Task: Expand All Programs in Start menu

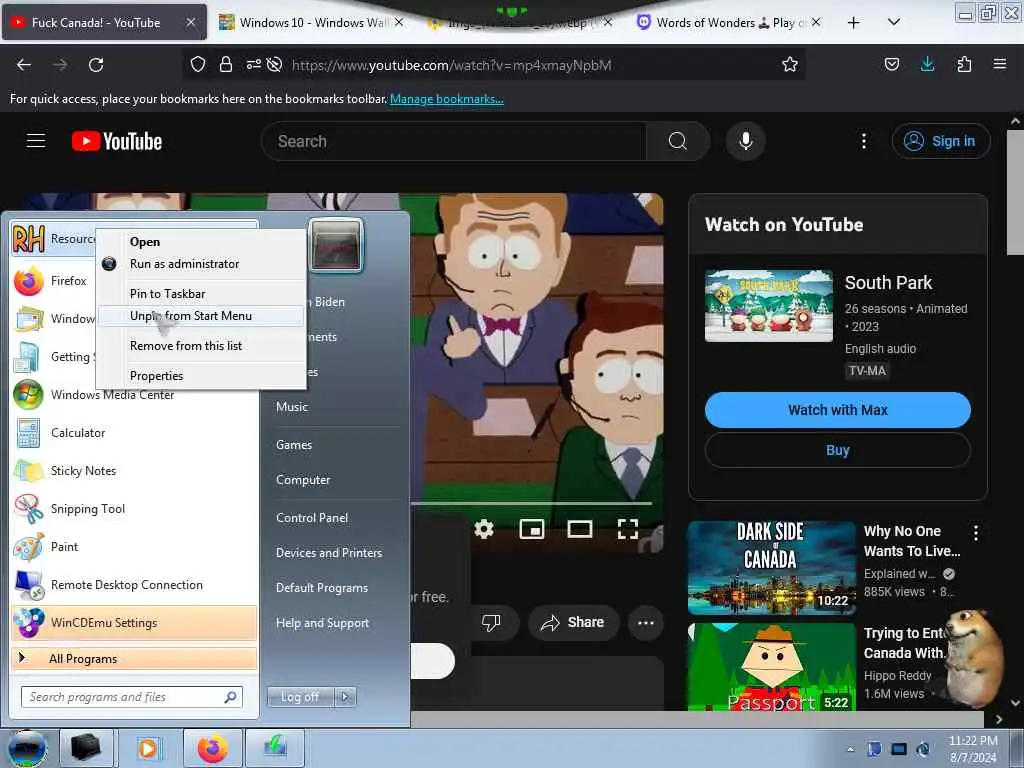Action: coord(135,658)
